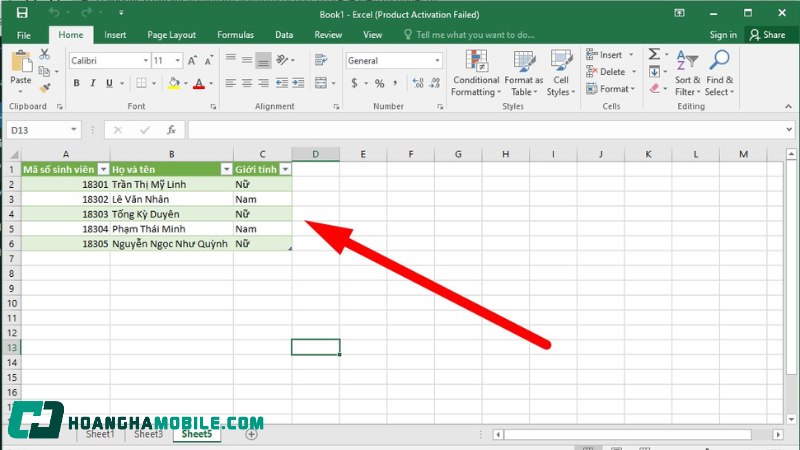Open filter dropdown for Mã số sinh viên
The height and width of the screenshot is (450, 800).
click(104, 169)
